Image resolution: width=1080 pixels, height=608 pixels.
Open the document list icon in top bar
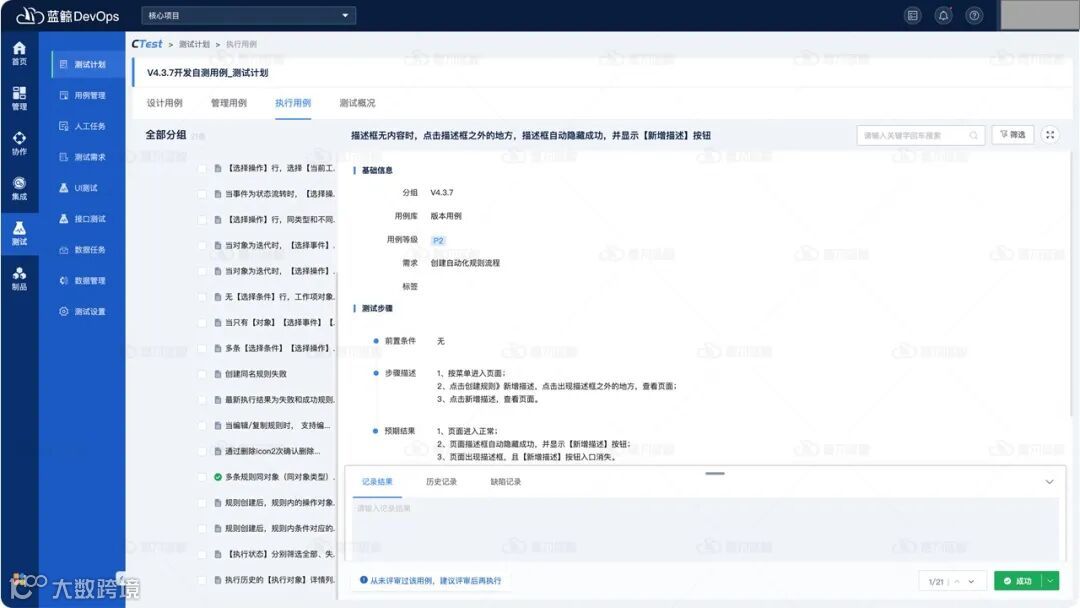(x=913, y=15)
